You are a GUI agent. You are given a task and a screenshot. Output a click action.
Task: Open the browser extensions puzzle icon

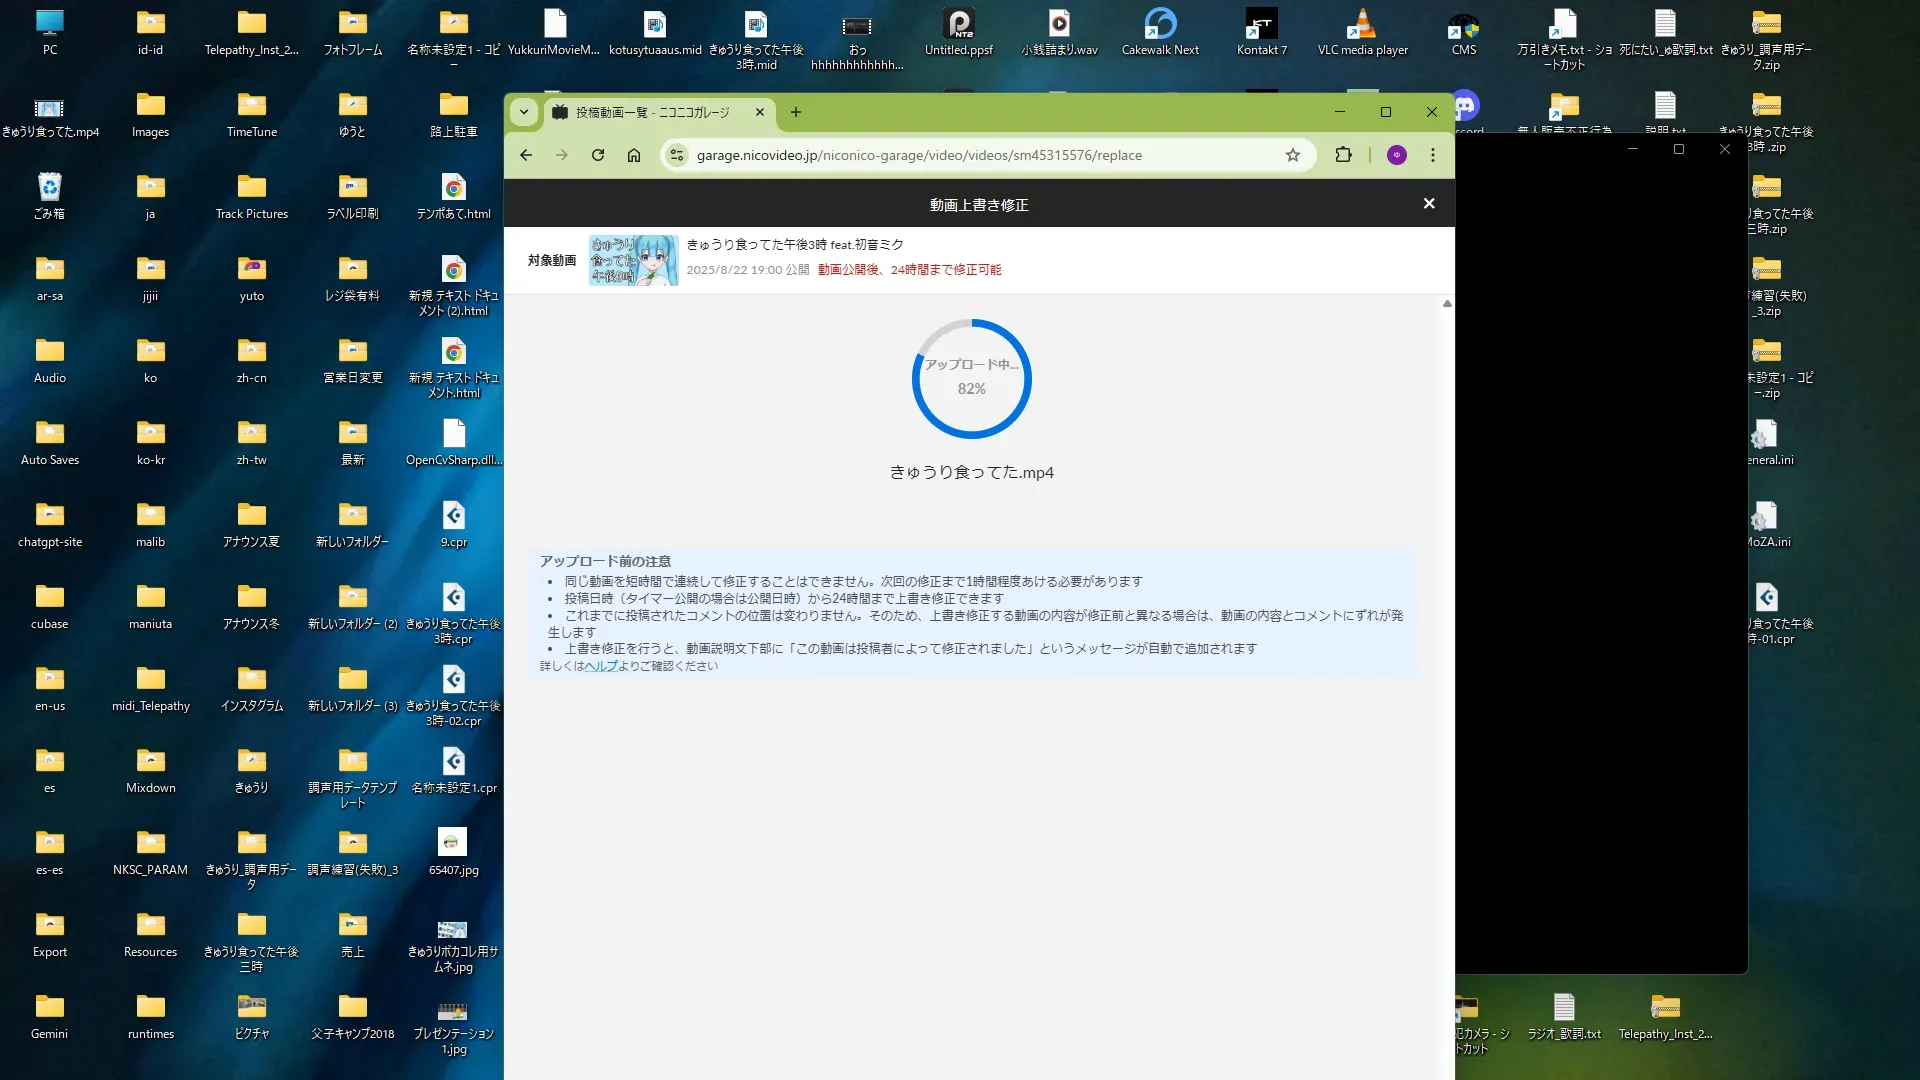click(x=1343, y=155)
